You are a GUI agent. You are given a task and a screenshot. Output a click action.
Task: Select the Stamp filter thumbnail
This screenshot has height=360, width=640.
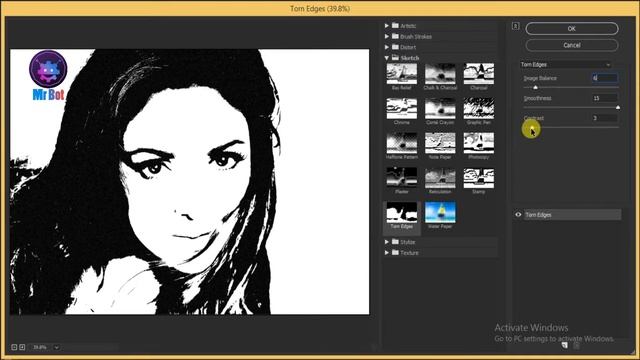pyautogui.click(x=478, y=178)
